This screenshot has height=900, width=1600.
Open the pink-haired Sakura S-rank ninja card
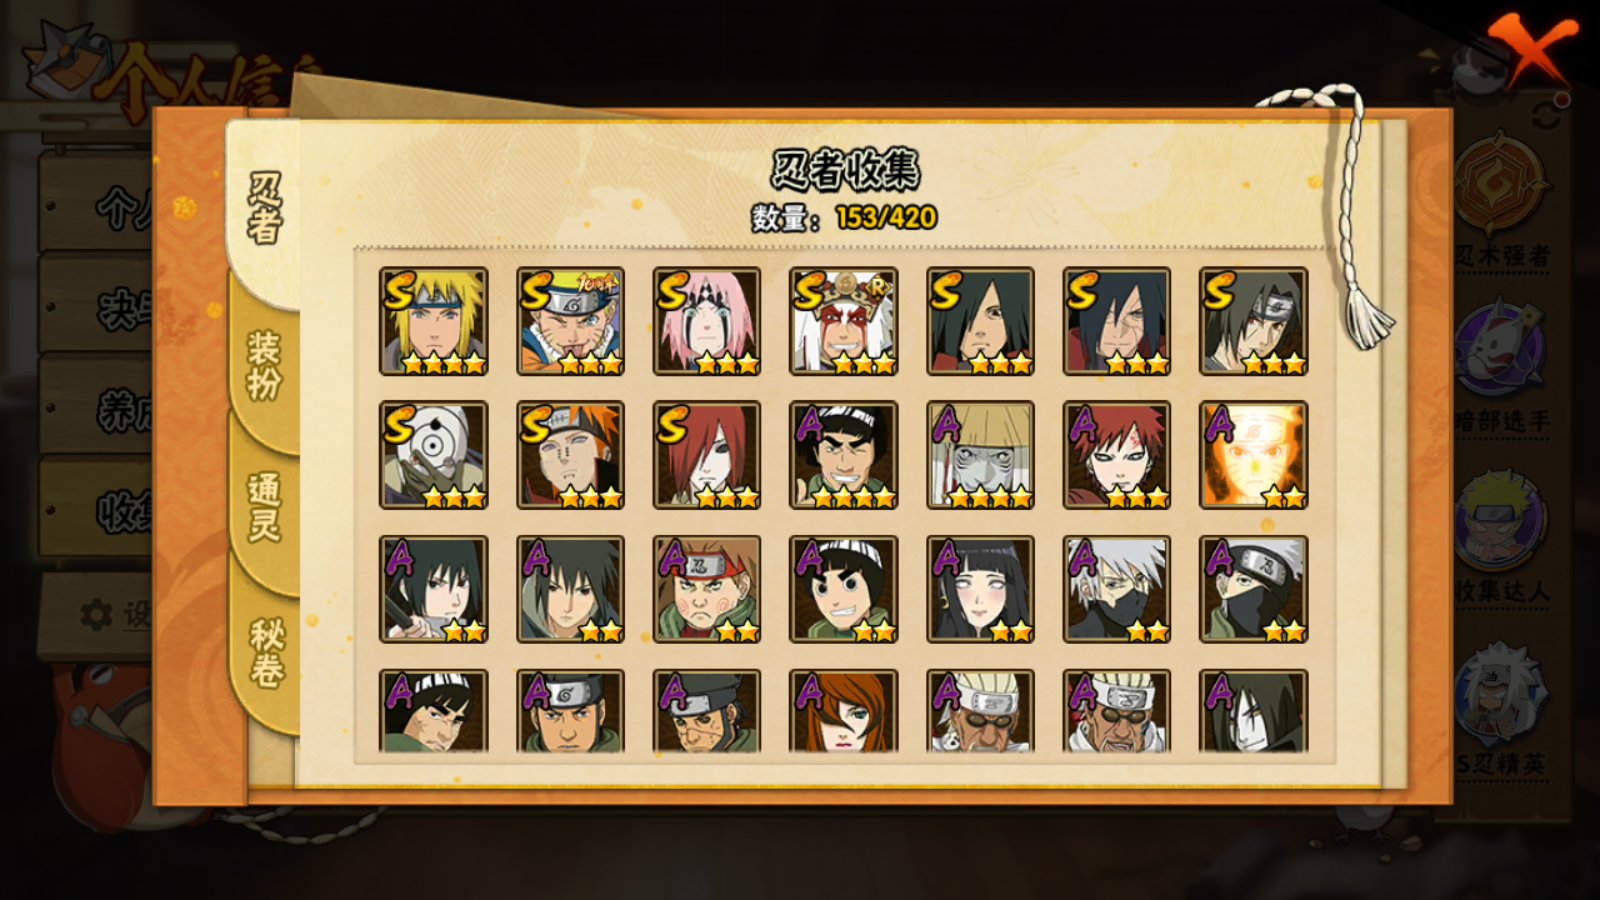(707, 321)
